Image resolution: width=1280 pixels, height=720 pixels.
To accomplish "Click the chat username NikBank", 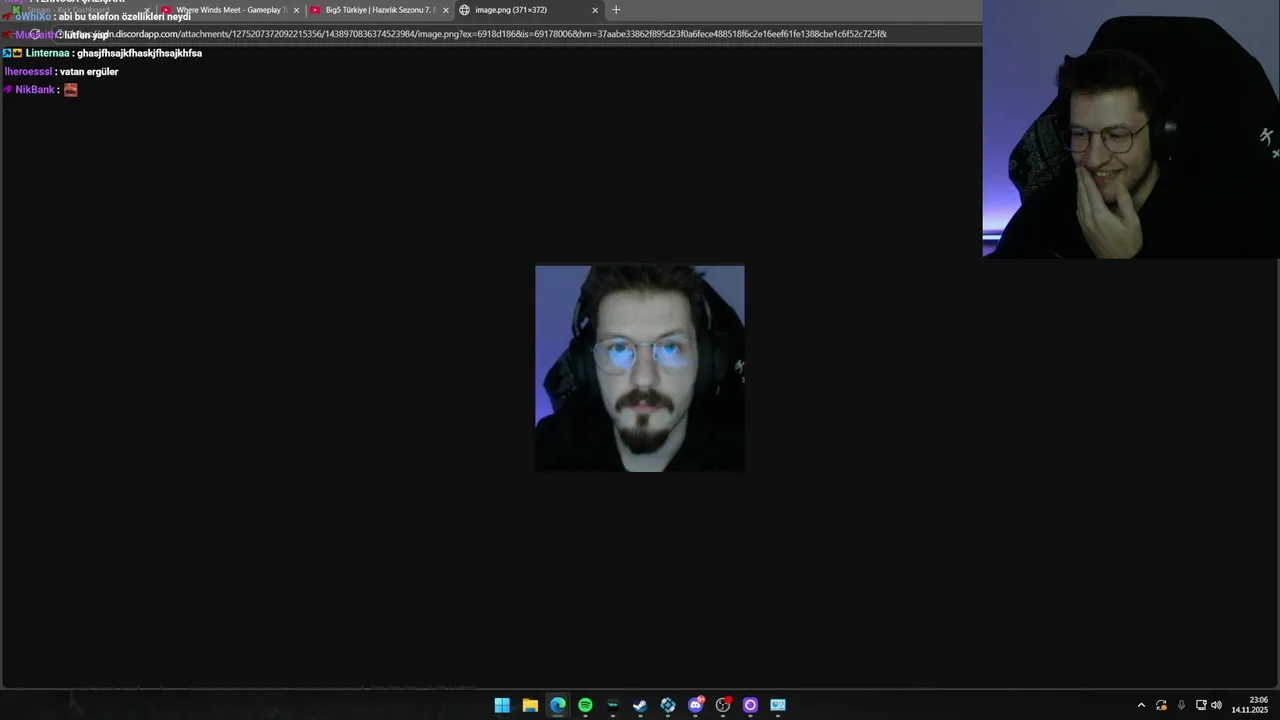I will click(35, 90).
